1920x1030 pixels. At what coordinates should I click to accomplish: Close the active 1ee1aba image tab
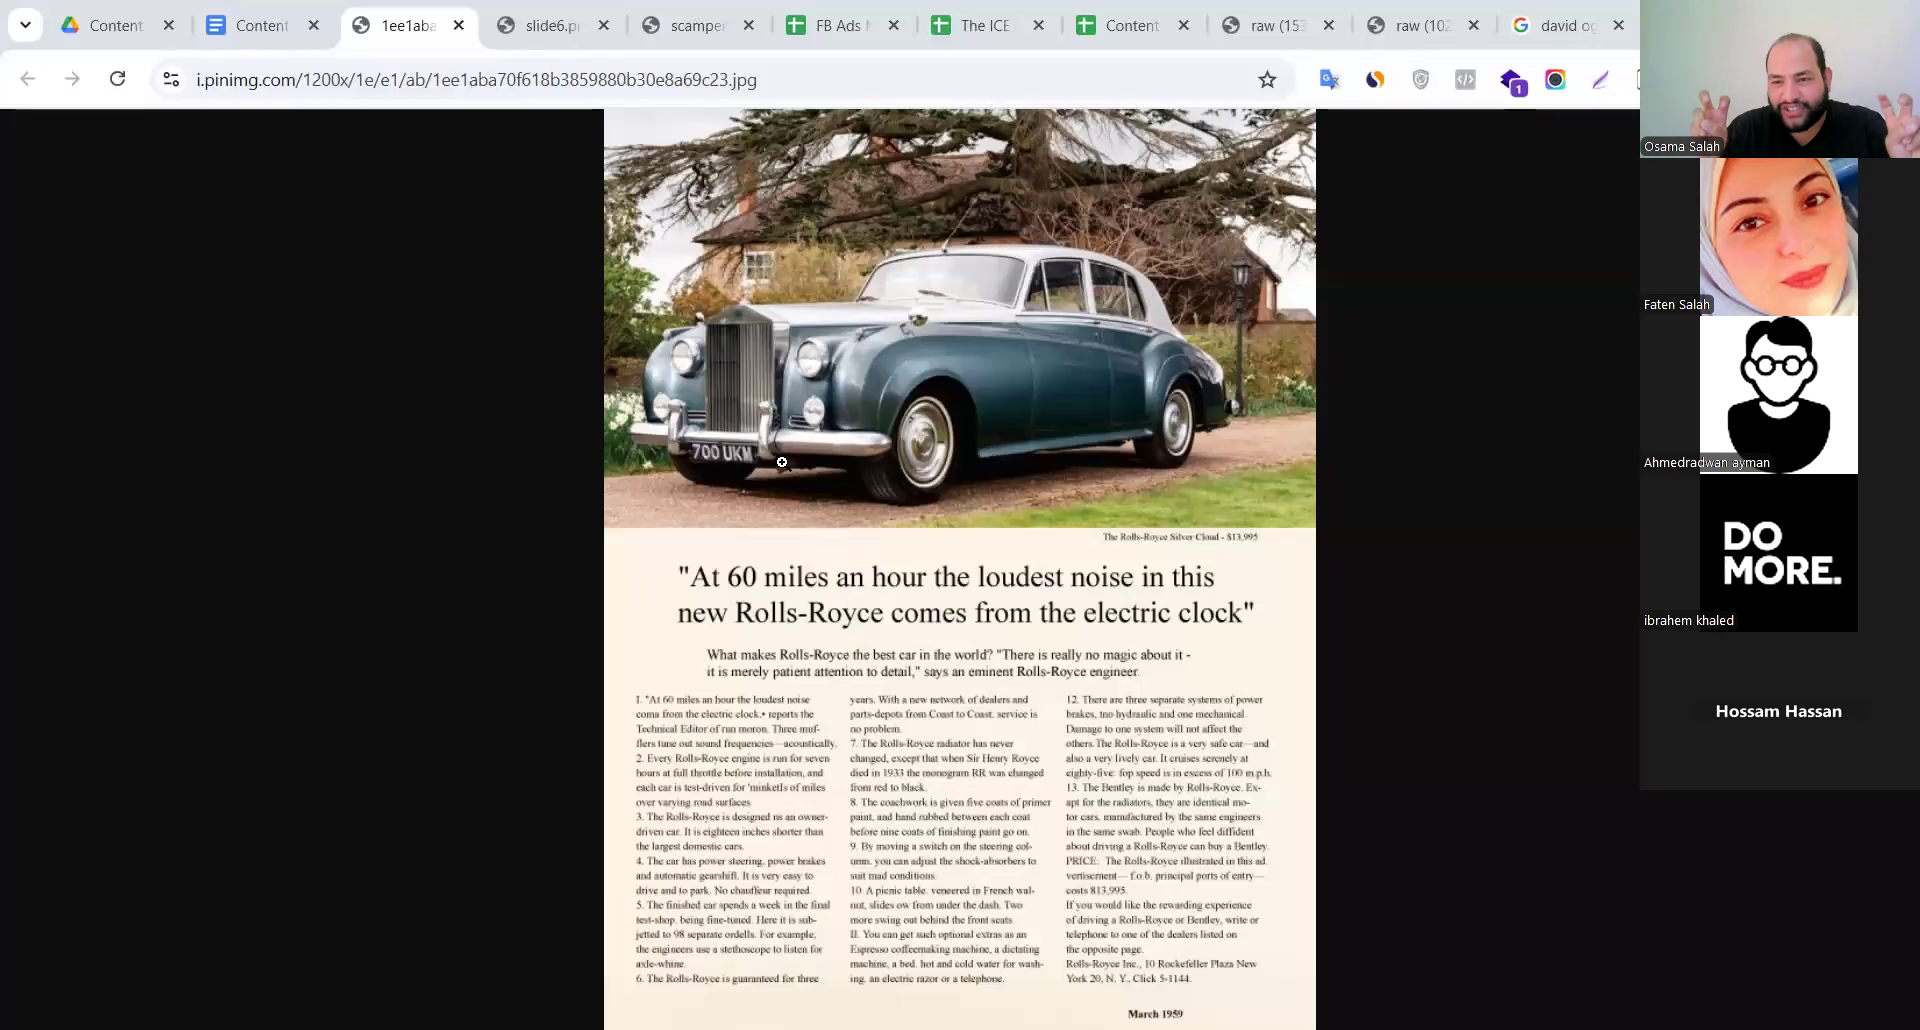459,25
